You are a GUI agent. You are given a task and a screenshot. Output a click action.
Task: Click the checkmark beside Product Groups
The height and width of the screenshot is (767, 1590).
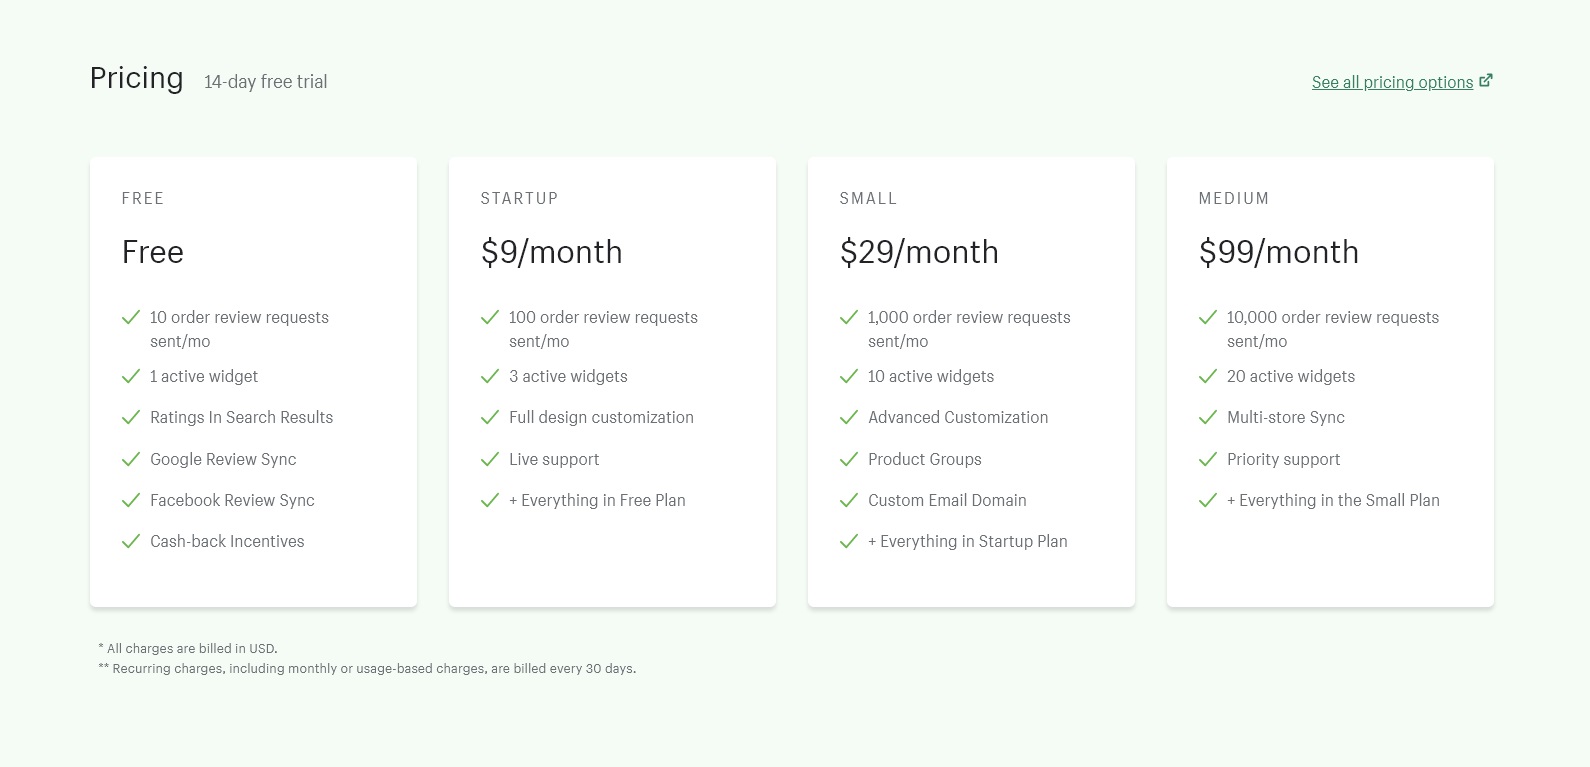849,459
